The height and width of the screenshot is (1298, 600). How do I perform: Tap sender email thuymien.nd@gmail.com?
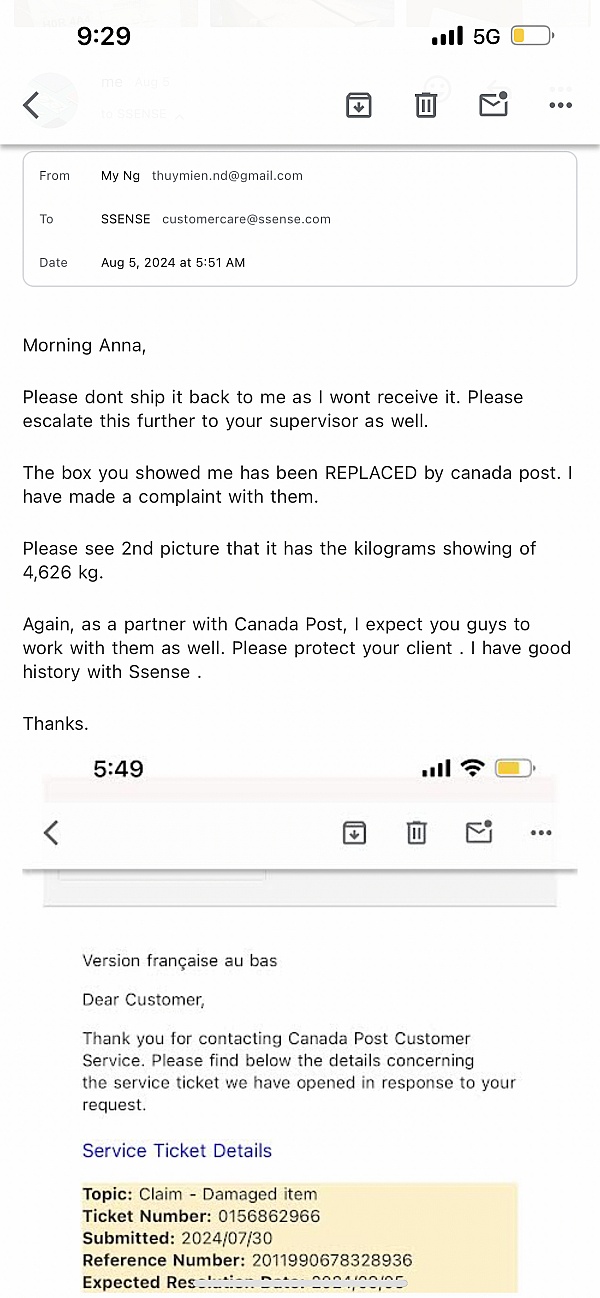[227, 176]
